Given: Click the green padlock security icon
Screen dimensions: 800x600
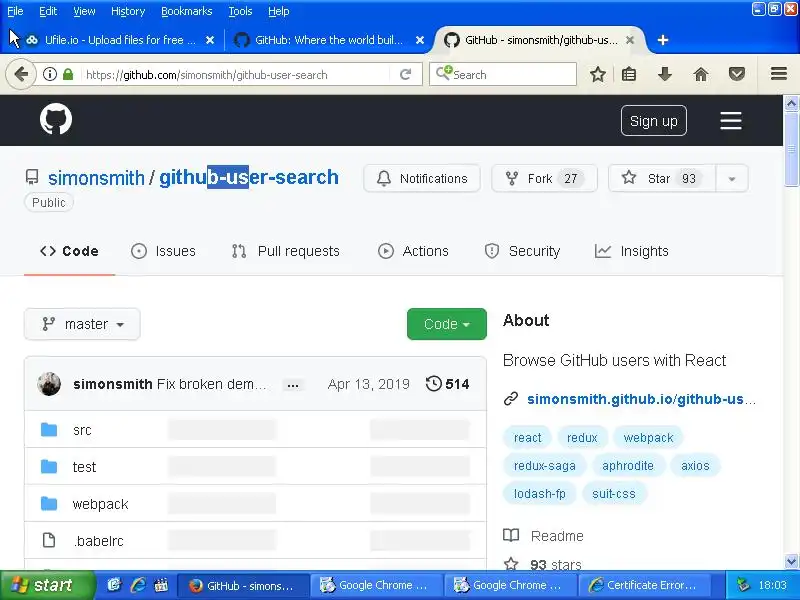Looking at the screenshot, I should [68, 74].
